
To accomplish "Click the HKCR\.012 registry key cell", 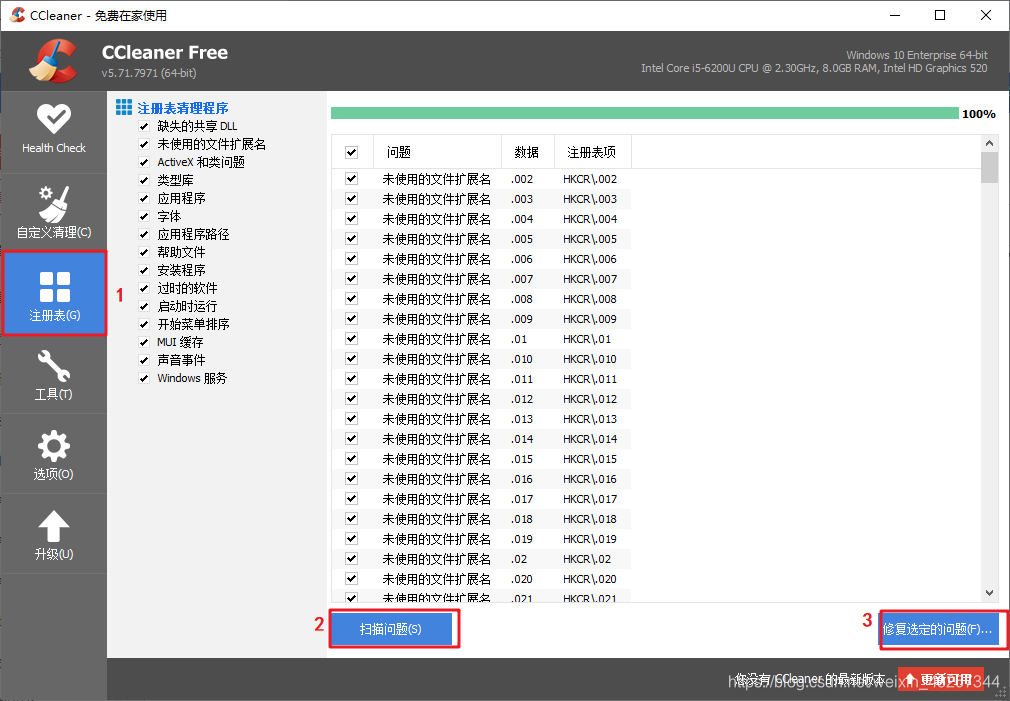I will (590, 399).
